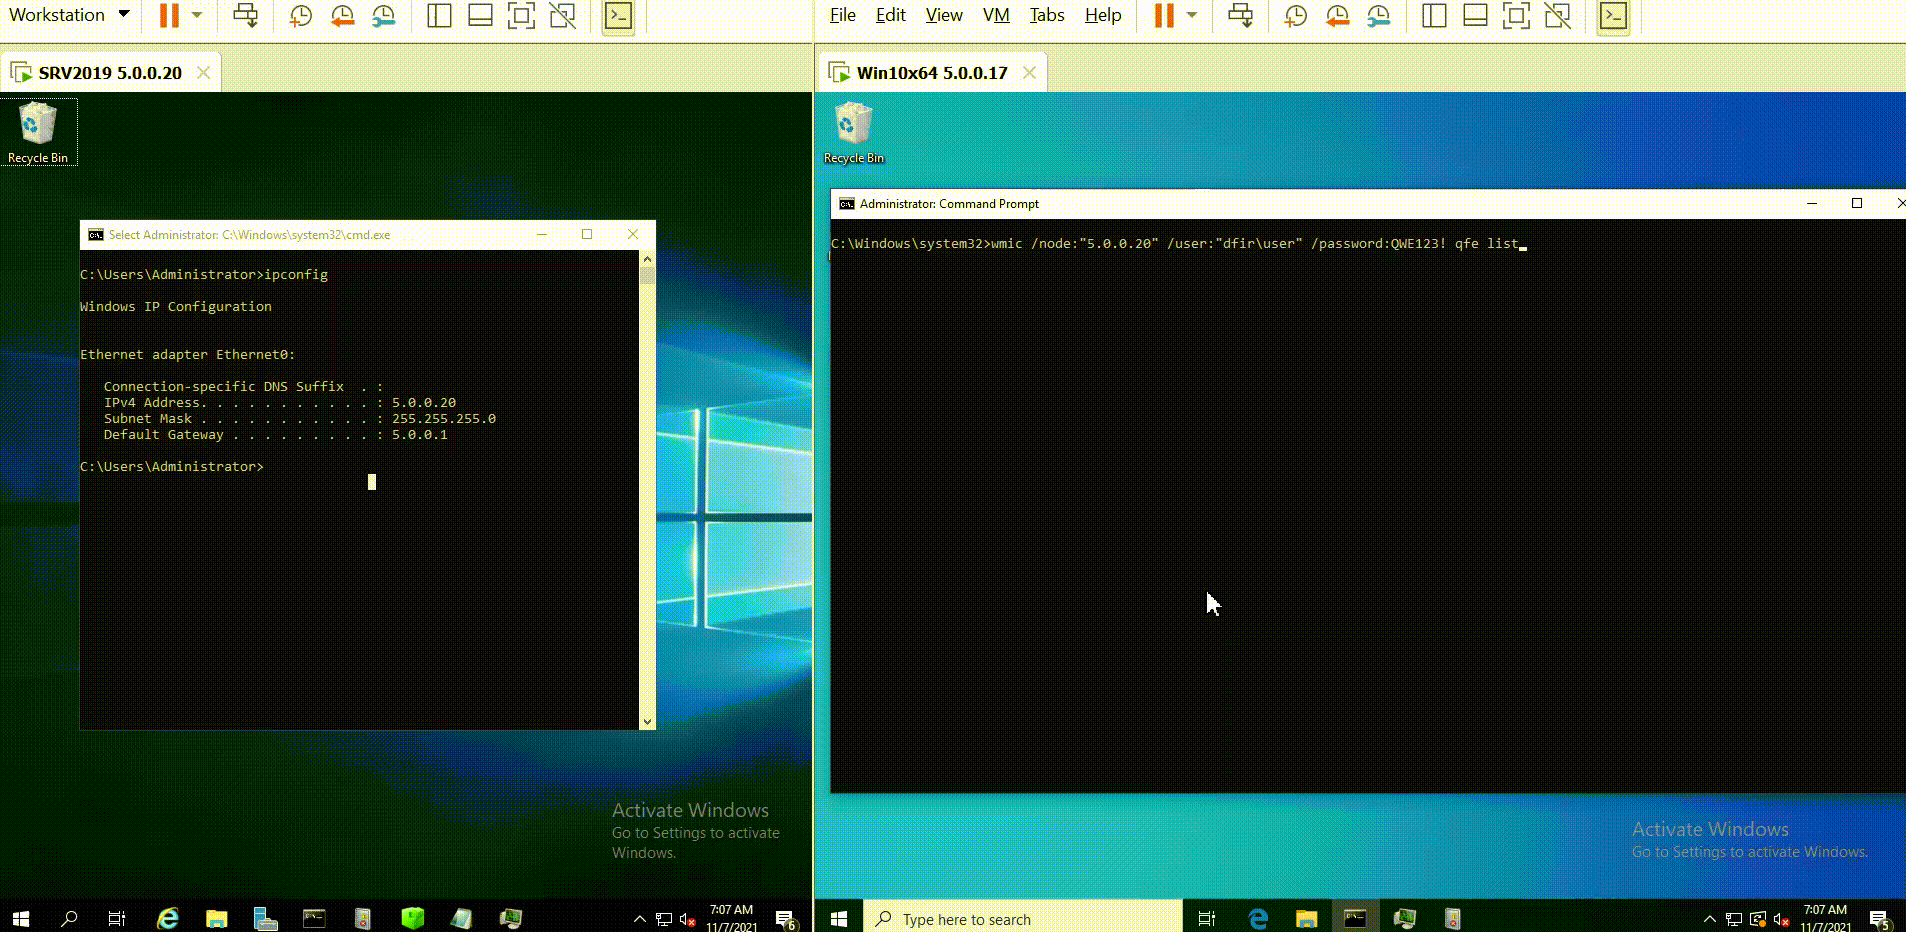Open the snapshot manager in the left VMware window

tap(383, 15)
